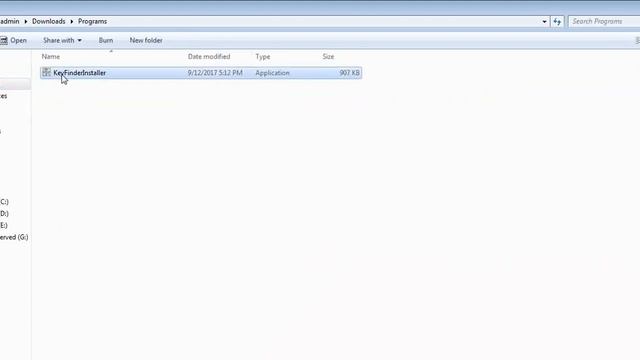The width and height of the screenshot is (640, 360).
Task: Select the KeyFinderInstaller application icon
Action: click(x=47, y=73)
